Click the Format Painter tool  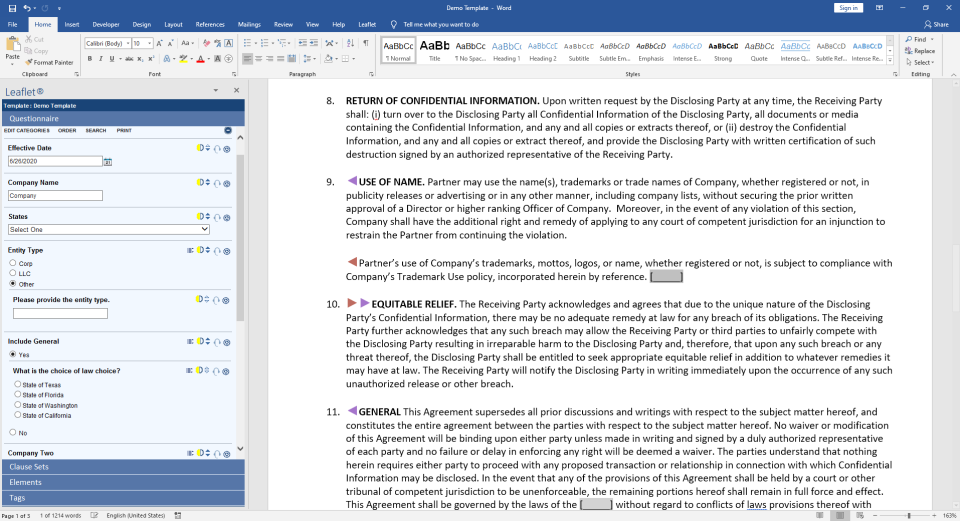click(x=52, y=62)
